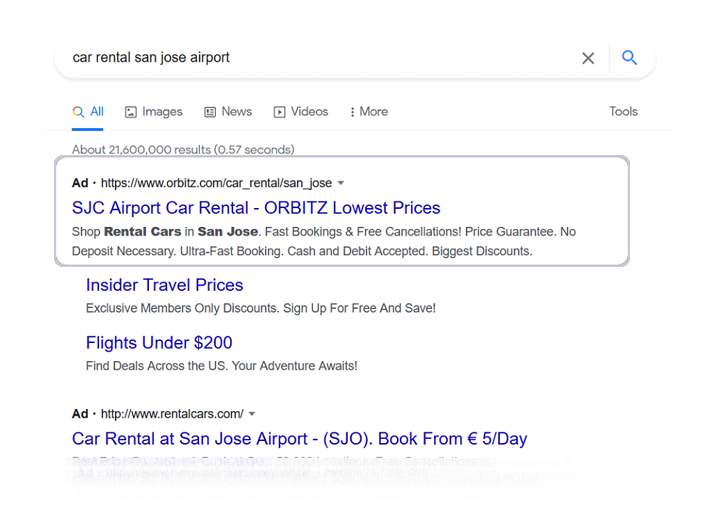
Task: Click the Images tab icon
Action: [131, 112]
